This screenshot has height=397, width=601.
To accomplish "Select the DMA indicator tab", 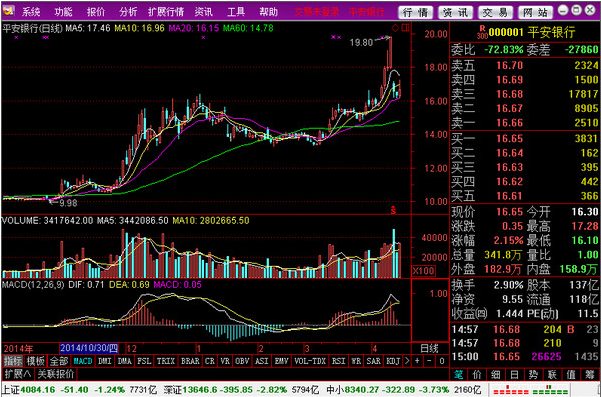I will (125, 361).
